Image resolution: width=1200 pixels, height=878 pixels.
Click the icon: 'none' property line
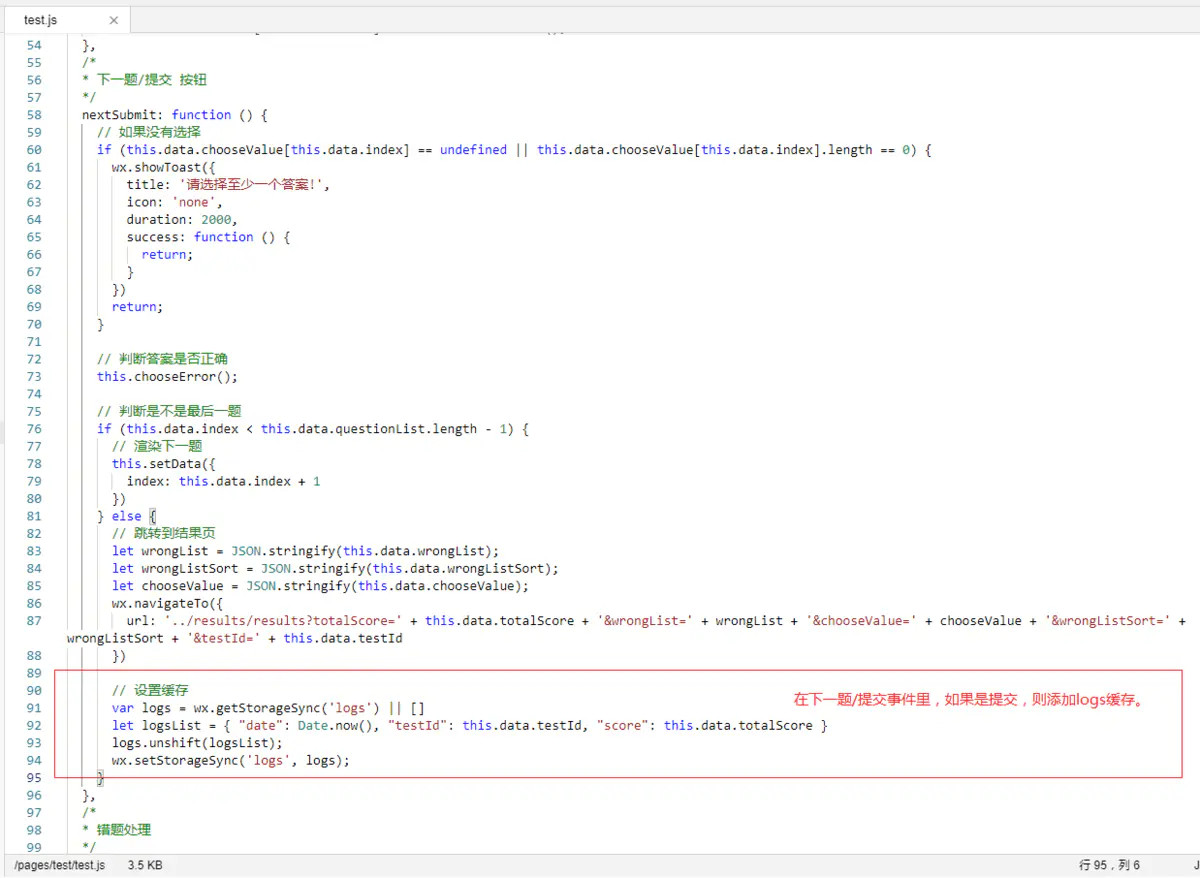pyautogui.click(x=174, y=202)
